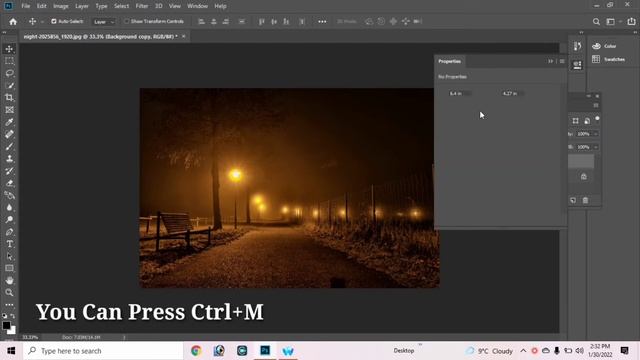Screen dimensions: 640x360
Task: Toggle the Auto-Select checkbox
Action: [54, 21]
